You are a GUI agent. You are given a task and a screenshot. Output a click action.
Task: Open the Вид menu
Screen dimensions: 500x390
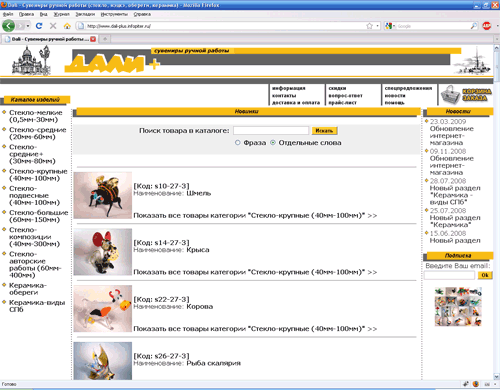43,14
